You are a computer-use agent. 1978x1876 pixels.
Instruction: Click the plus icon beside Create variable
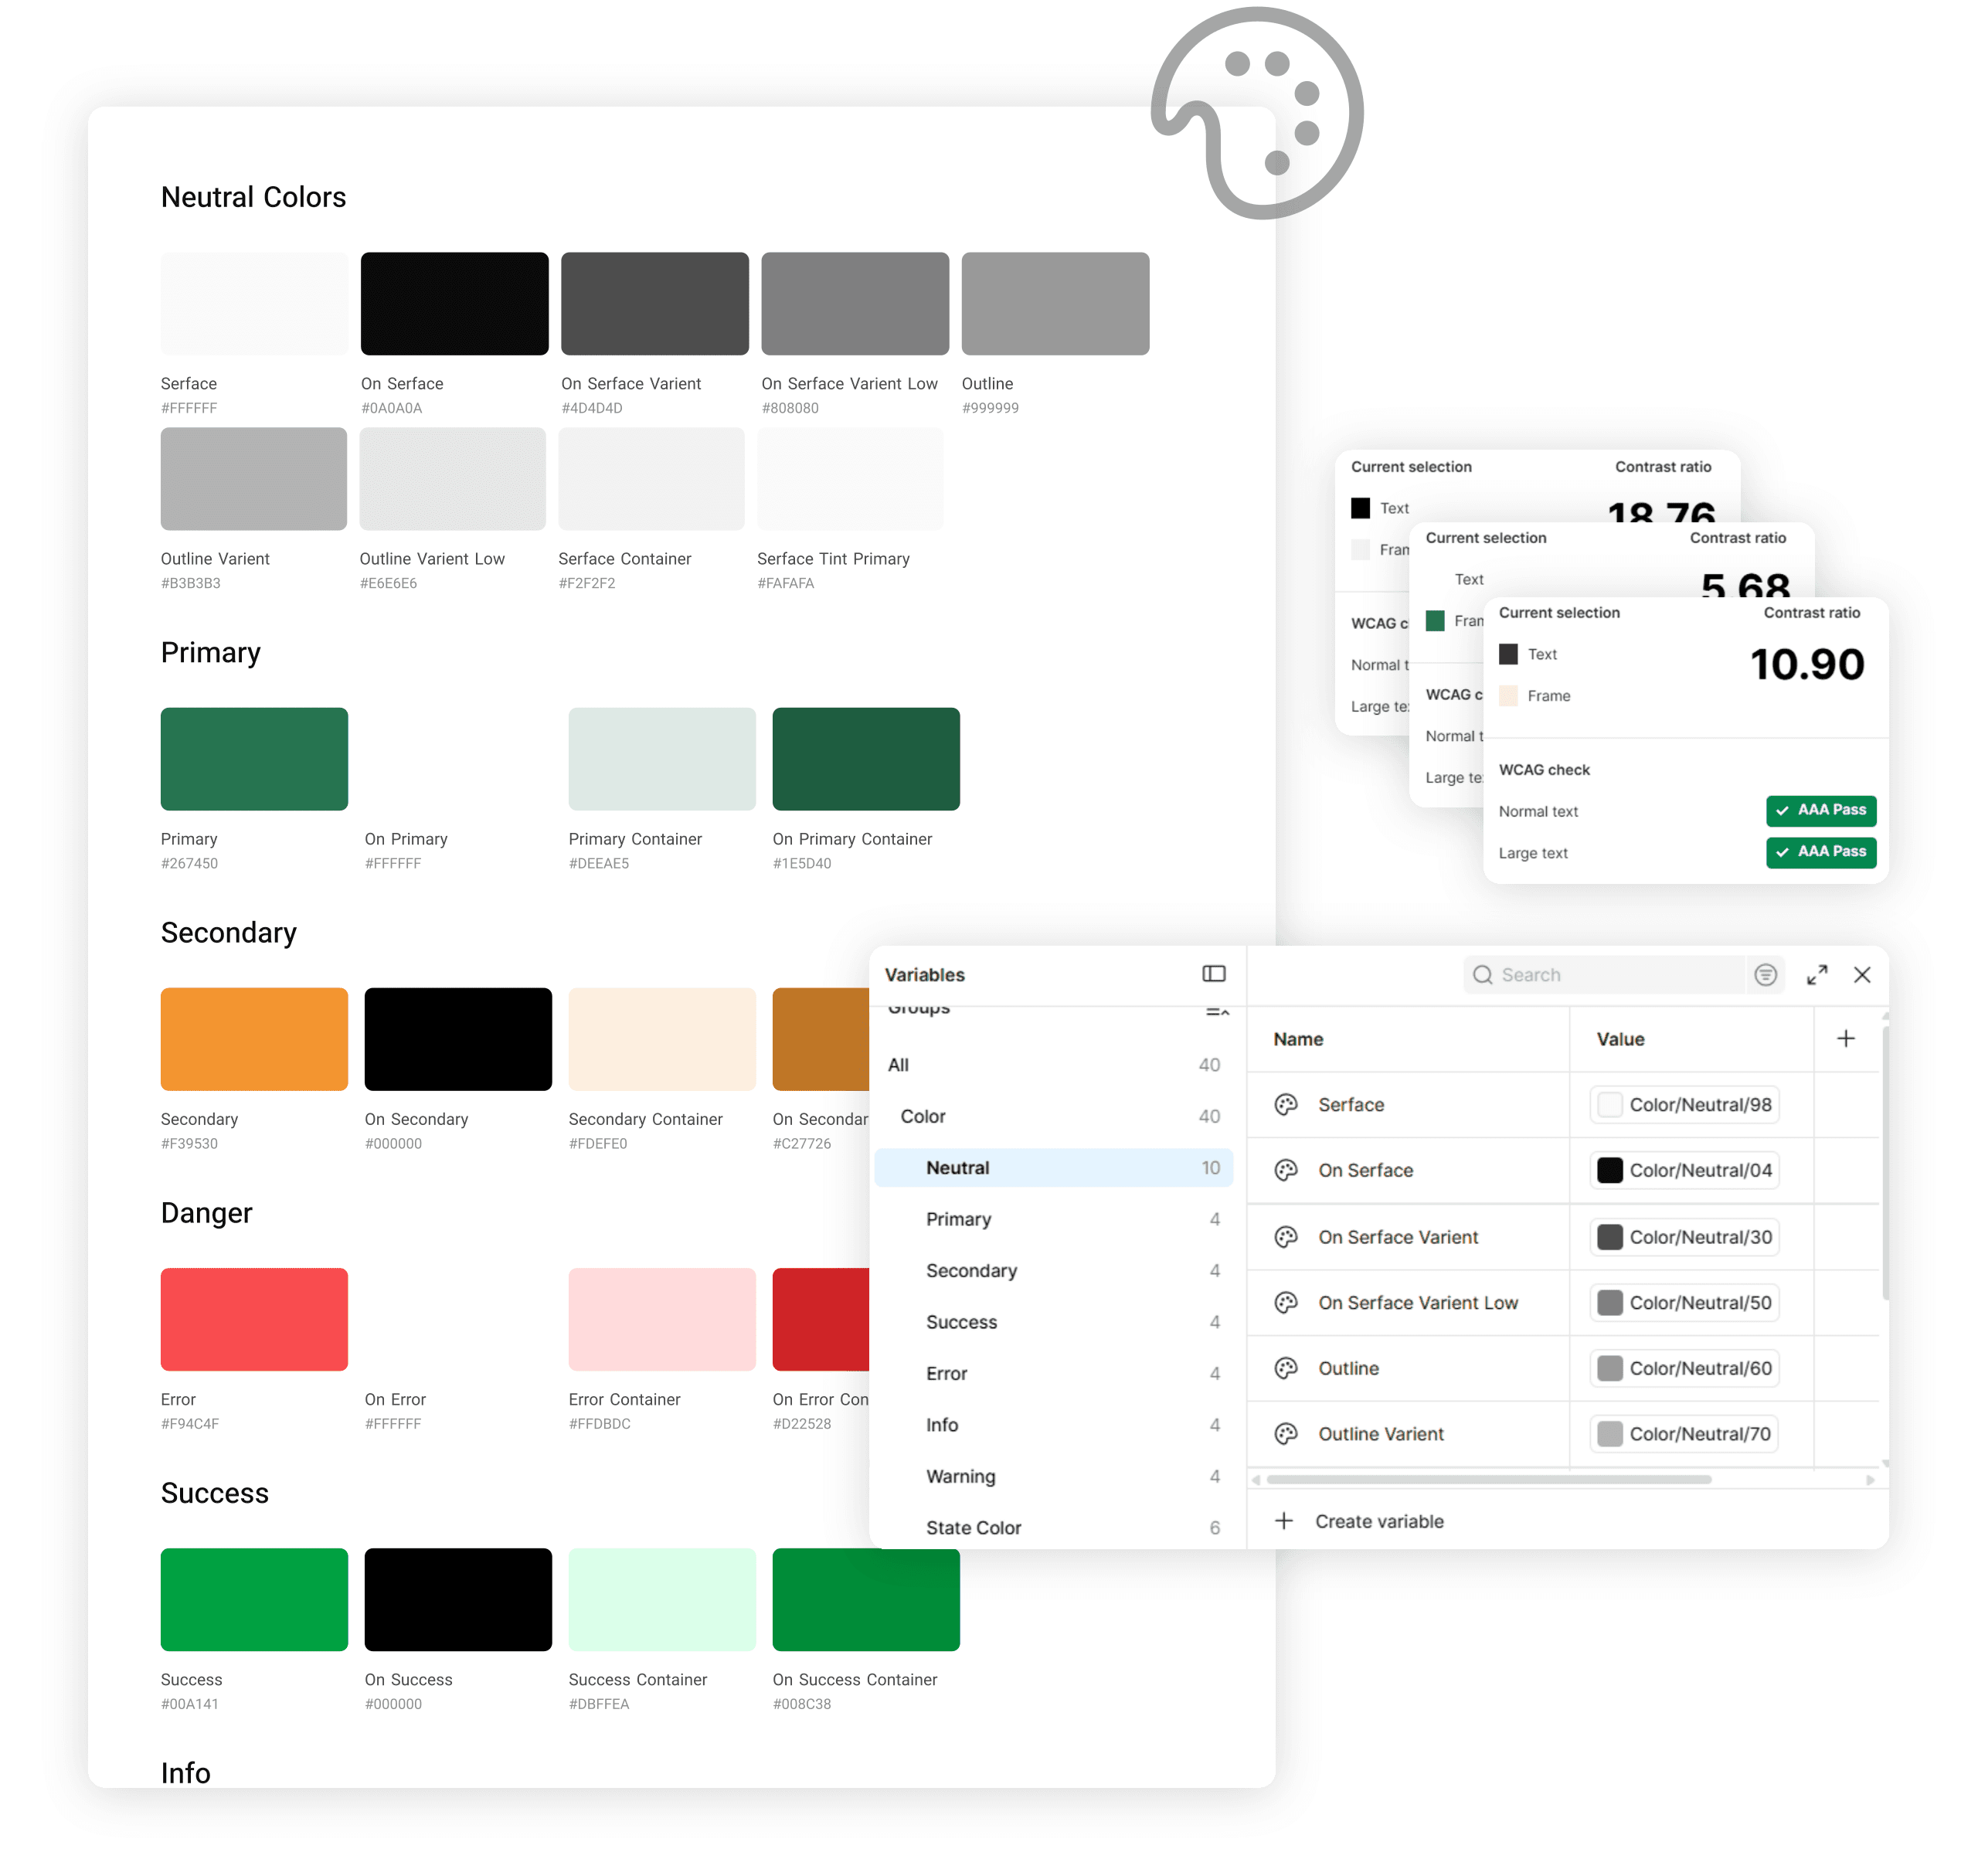[1284, 1521]
